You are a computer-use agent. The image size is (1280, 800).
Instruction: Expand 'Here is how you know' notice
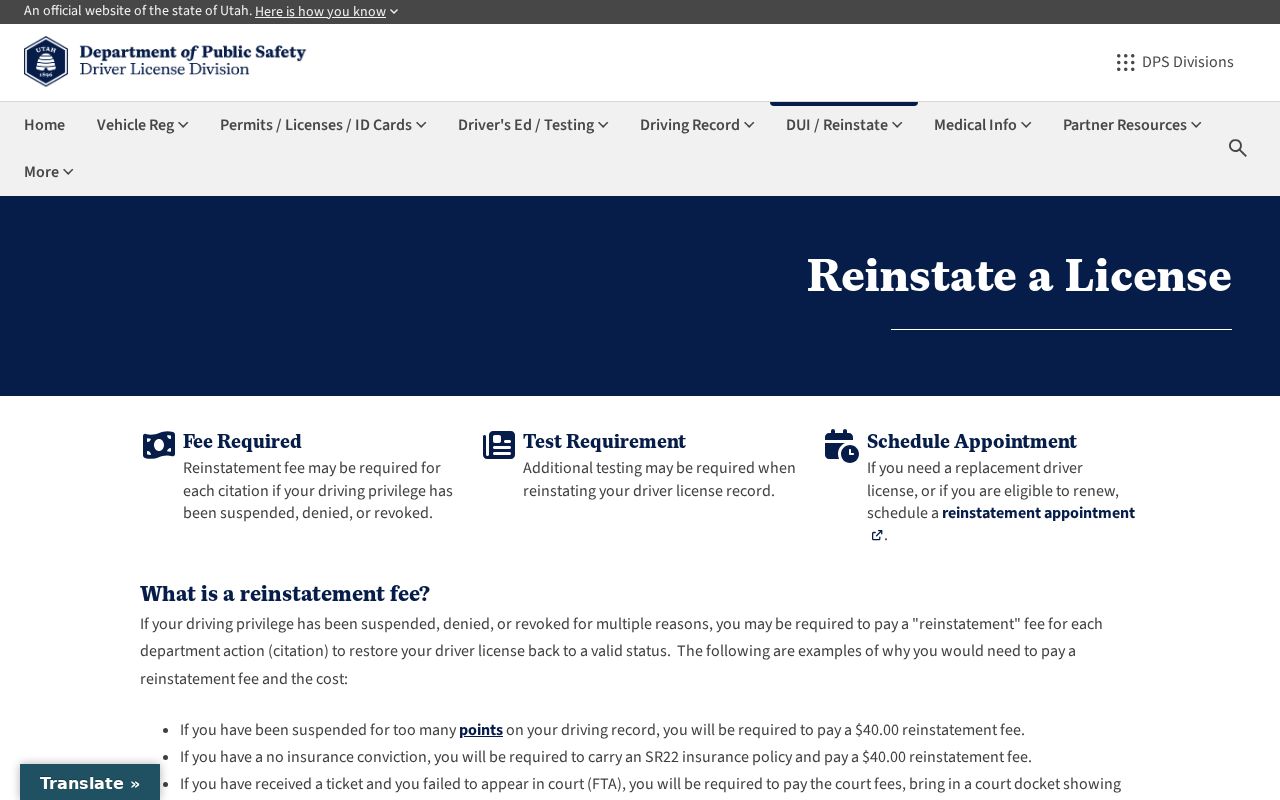point(327,12)
